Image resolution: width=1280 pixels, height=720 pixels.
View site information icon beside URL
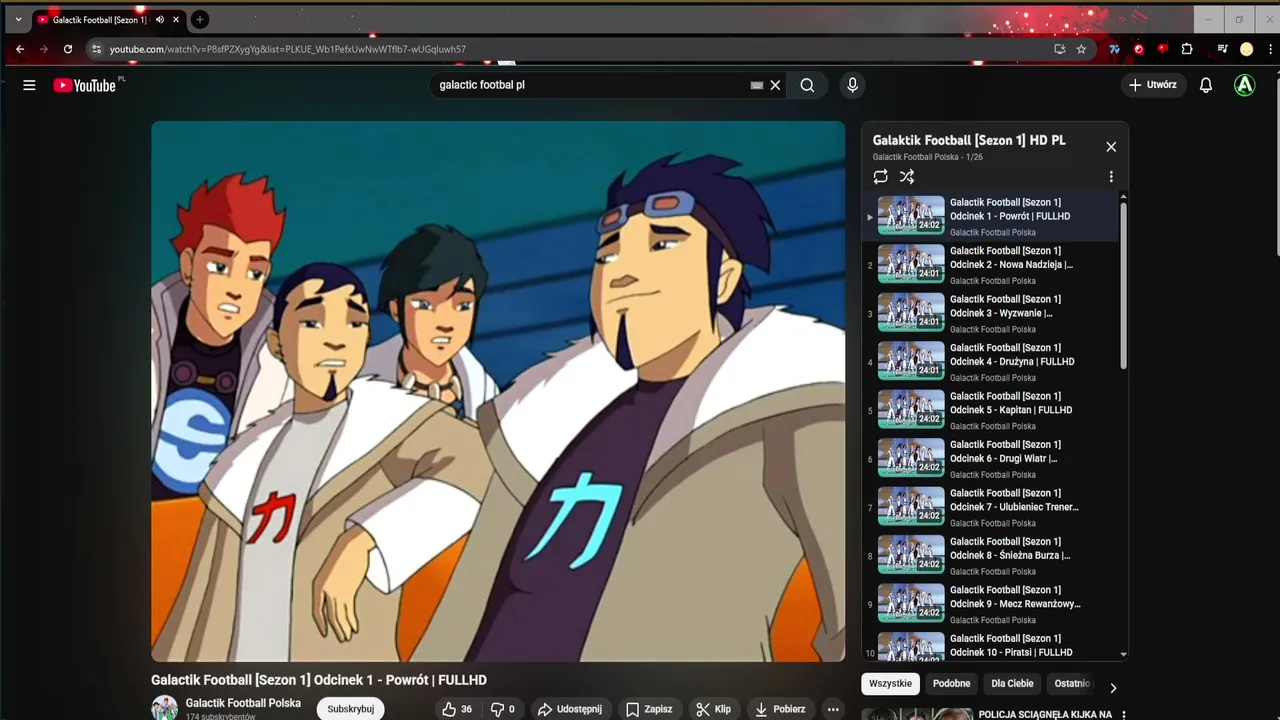click(96, 49)
